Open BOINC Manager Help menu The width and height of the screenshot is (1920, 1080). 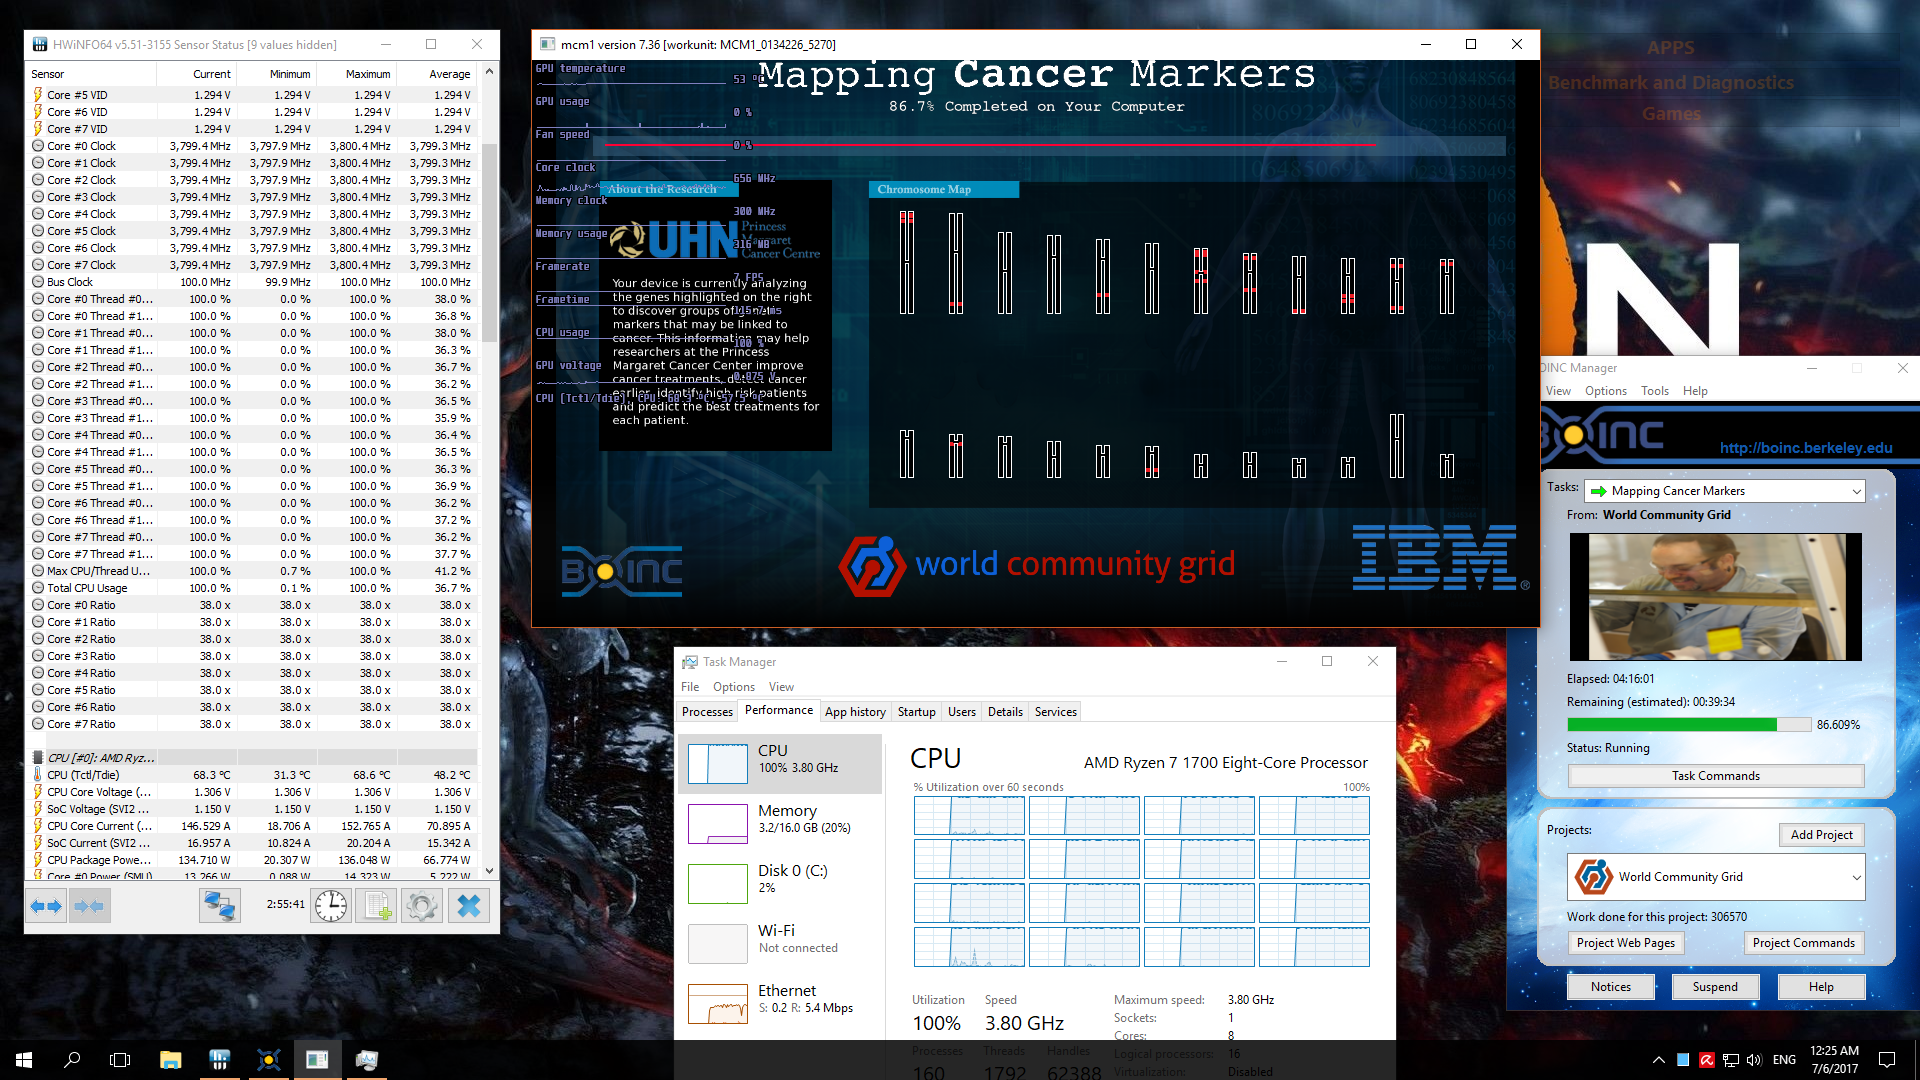click(1695, 391)
